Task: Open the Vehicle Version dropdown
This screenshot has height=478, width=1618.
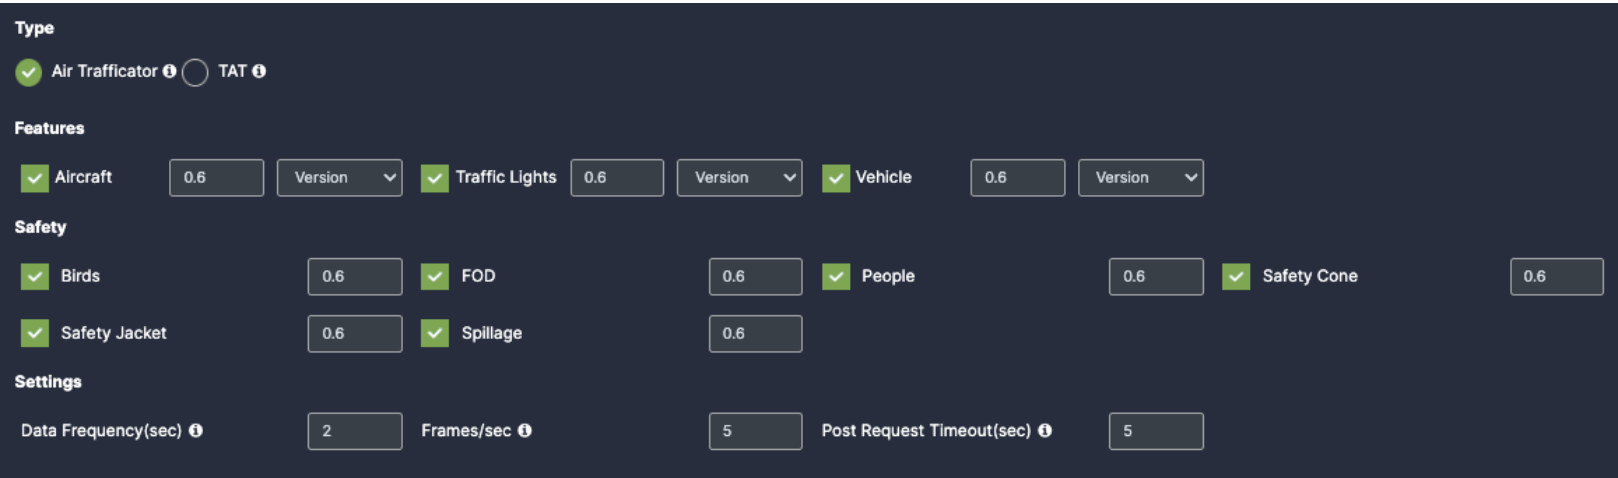Action: coord(1141,178)
